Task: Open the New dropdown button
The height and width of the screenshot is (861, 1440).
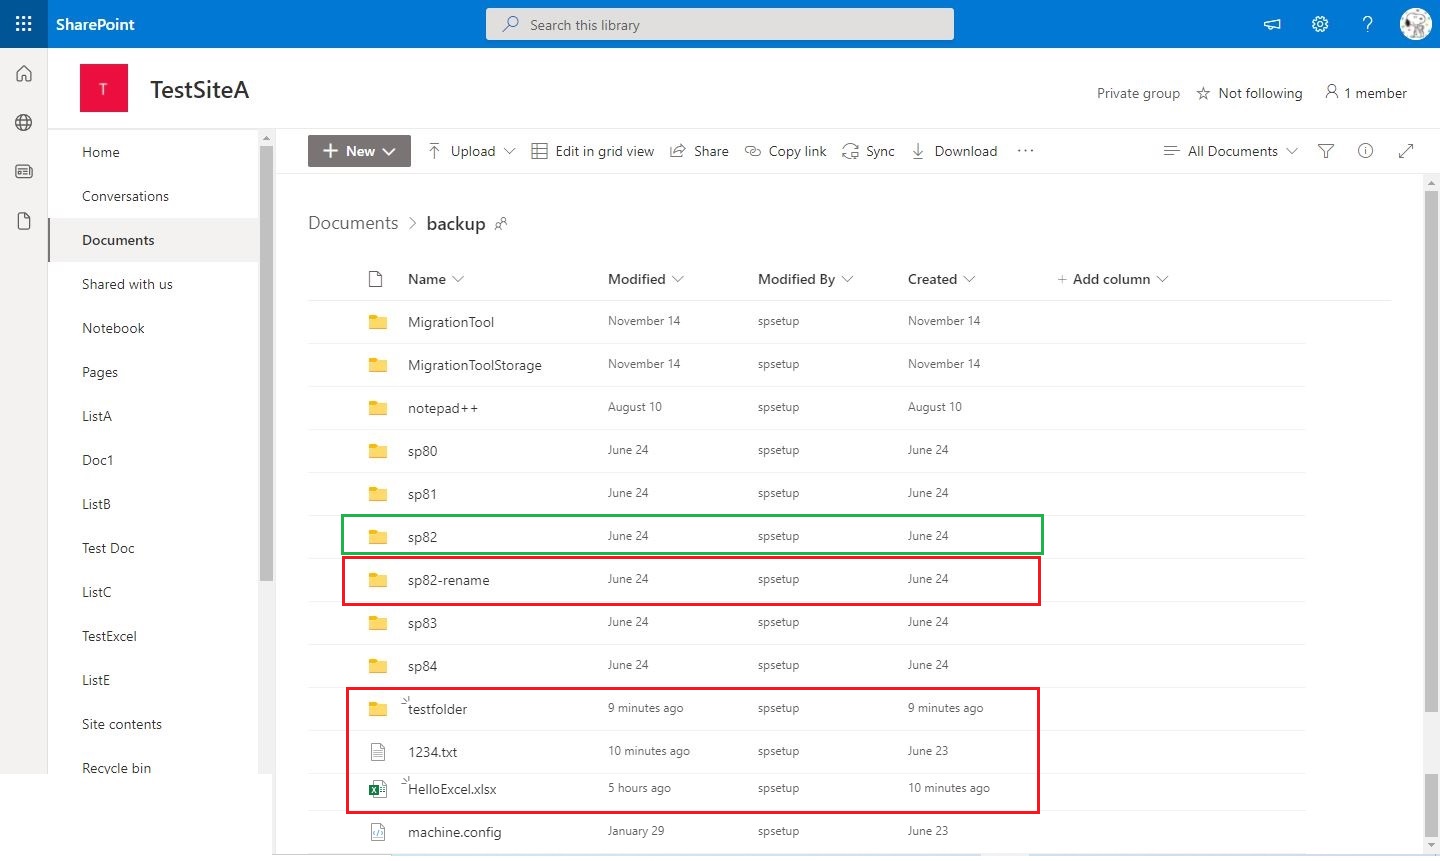Action: point(359,151)
